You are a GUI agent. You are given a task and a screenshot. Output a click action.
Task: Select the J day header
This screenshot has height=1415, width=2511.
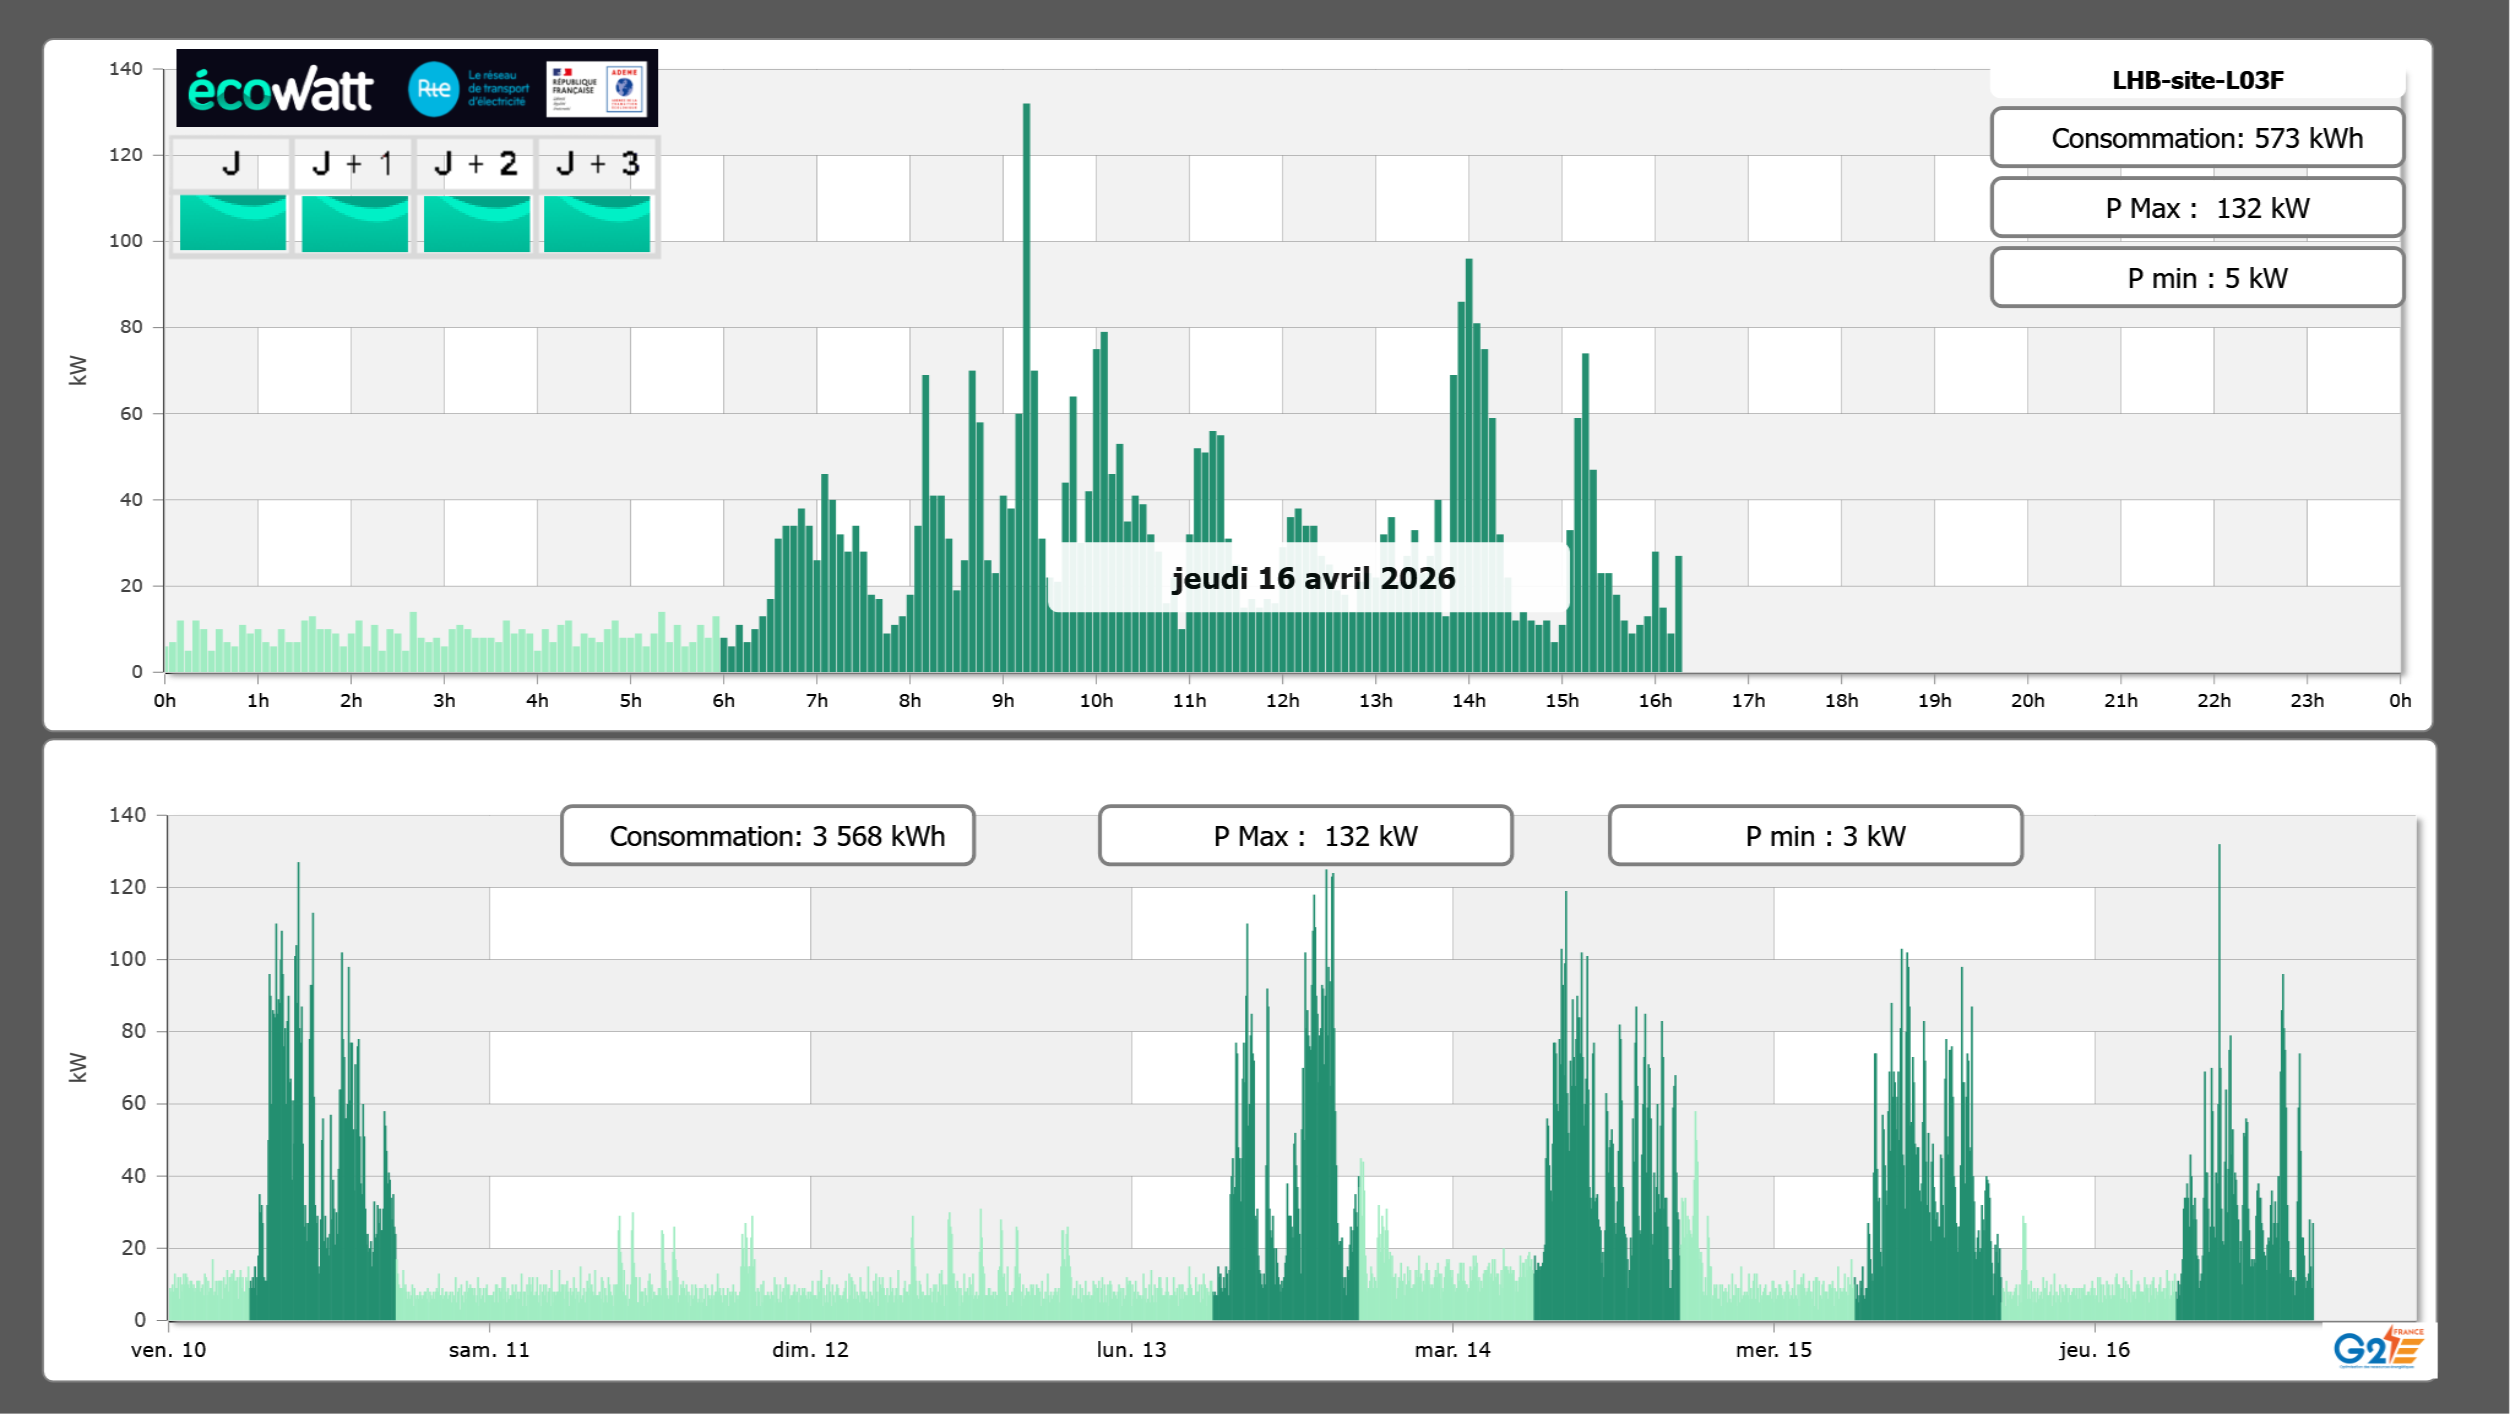click(231, 164)
